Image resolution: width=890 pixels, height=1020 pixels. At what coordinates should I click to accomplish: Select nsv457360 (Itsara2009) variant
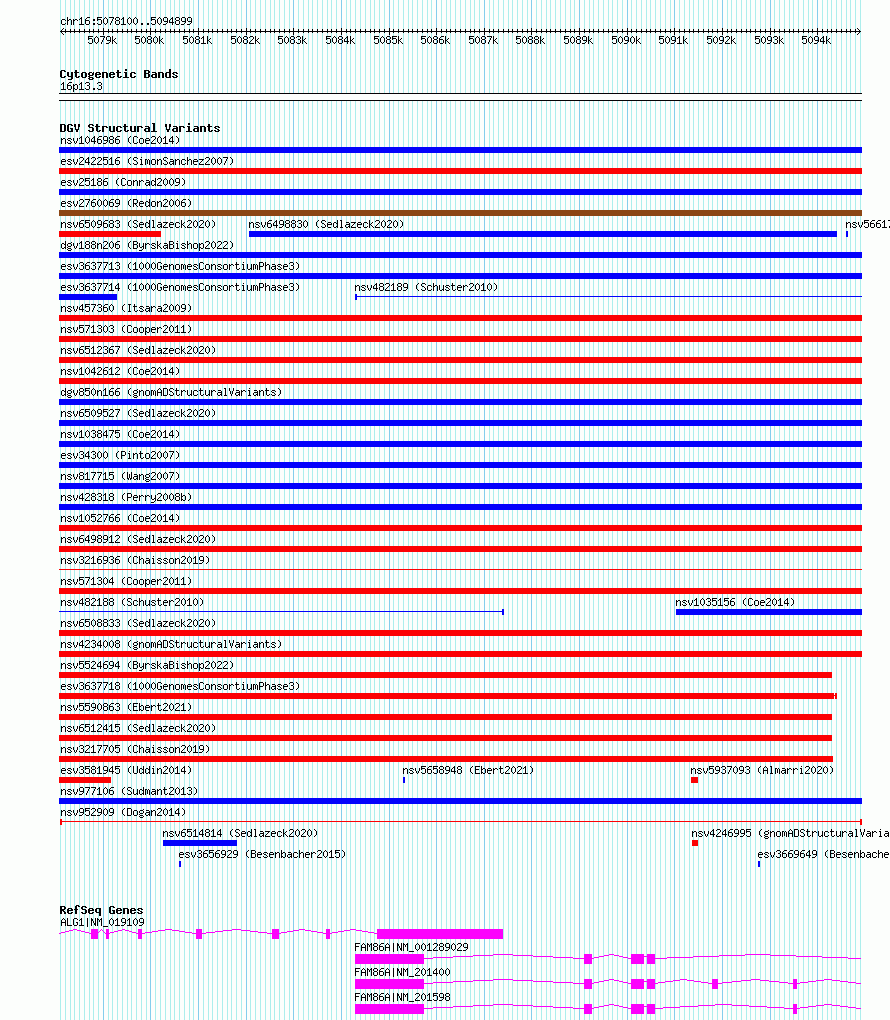tap(126, 308)
